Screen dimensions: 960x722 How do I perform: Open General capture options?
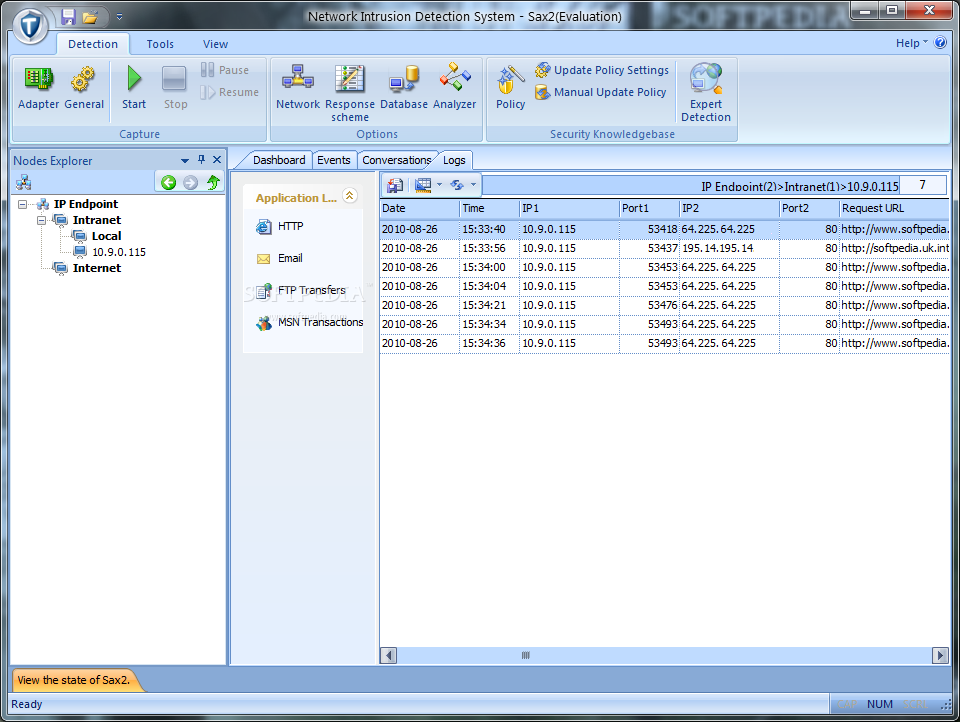[84, 88]
